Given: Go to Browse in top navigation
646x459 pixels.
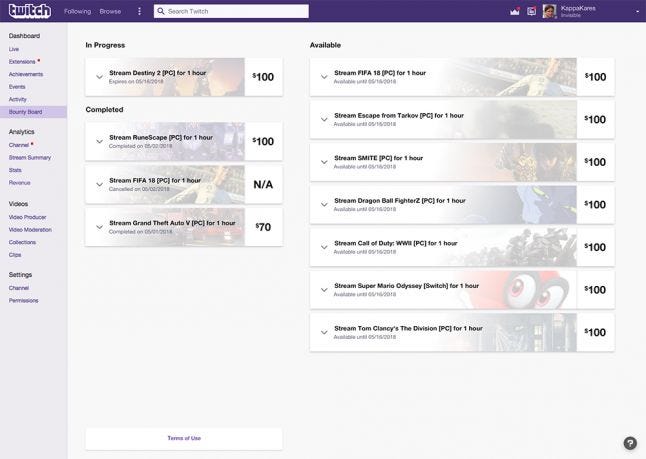Looking at the screenshot, I should [110, 11].
